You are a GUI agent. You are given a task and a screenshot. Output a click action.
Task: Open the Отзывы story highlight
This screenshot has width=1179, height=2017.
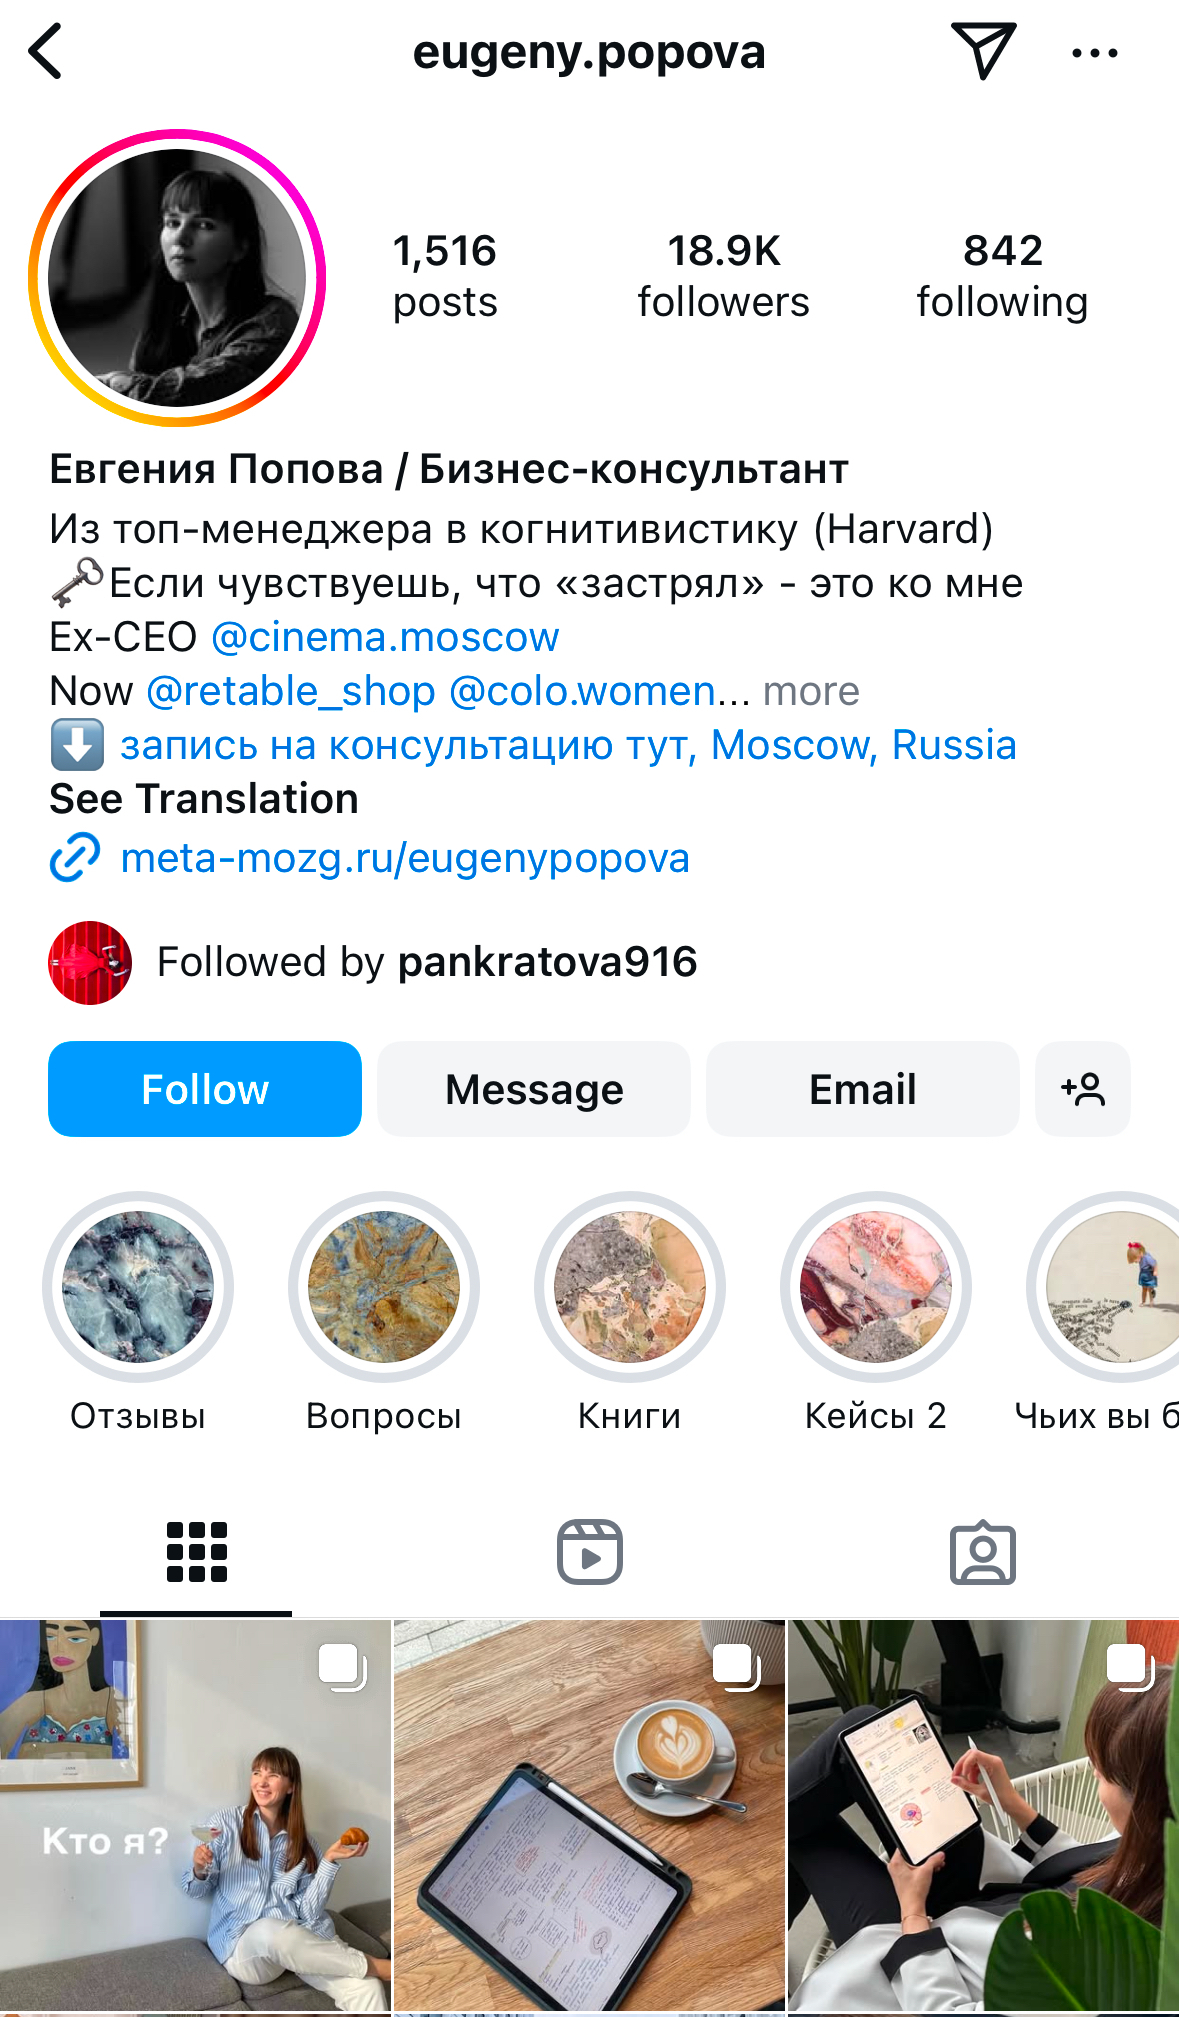click(x=138, y=1287)
